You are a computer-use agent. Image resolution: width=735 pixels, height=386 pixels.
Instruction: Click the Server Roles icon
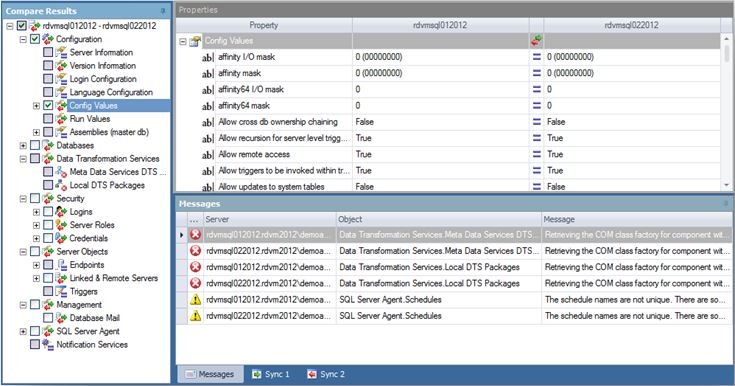(x=61, y=225)
